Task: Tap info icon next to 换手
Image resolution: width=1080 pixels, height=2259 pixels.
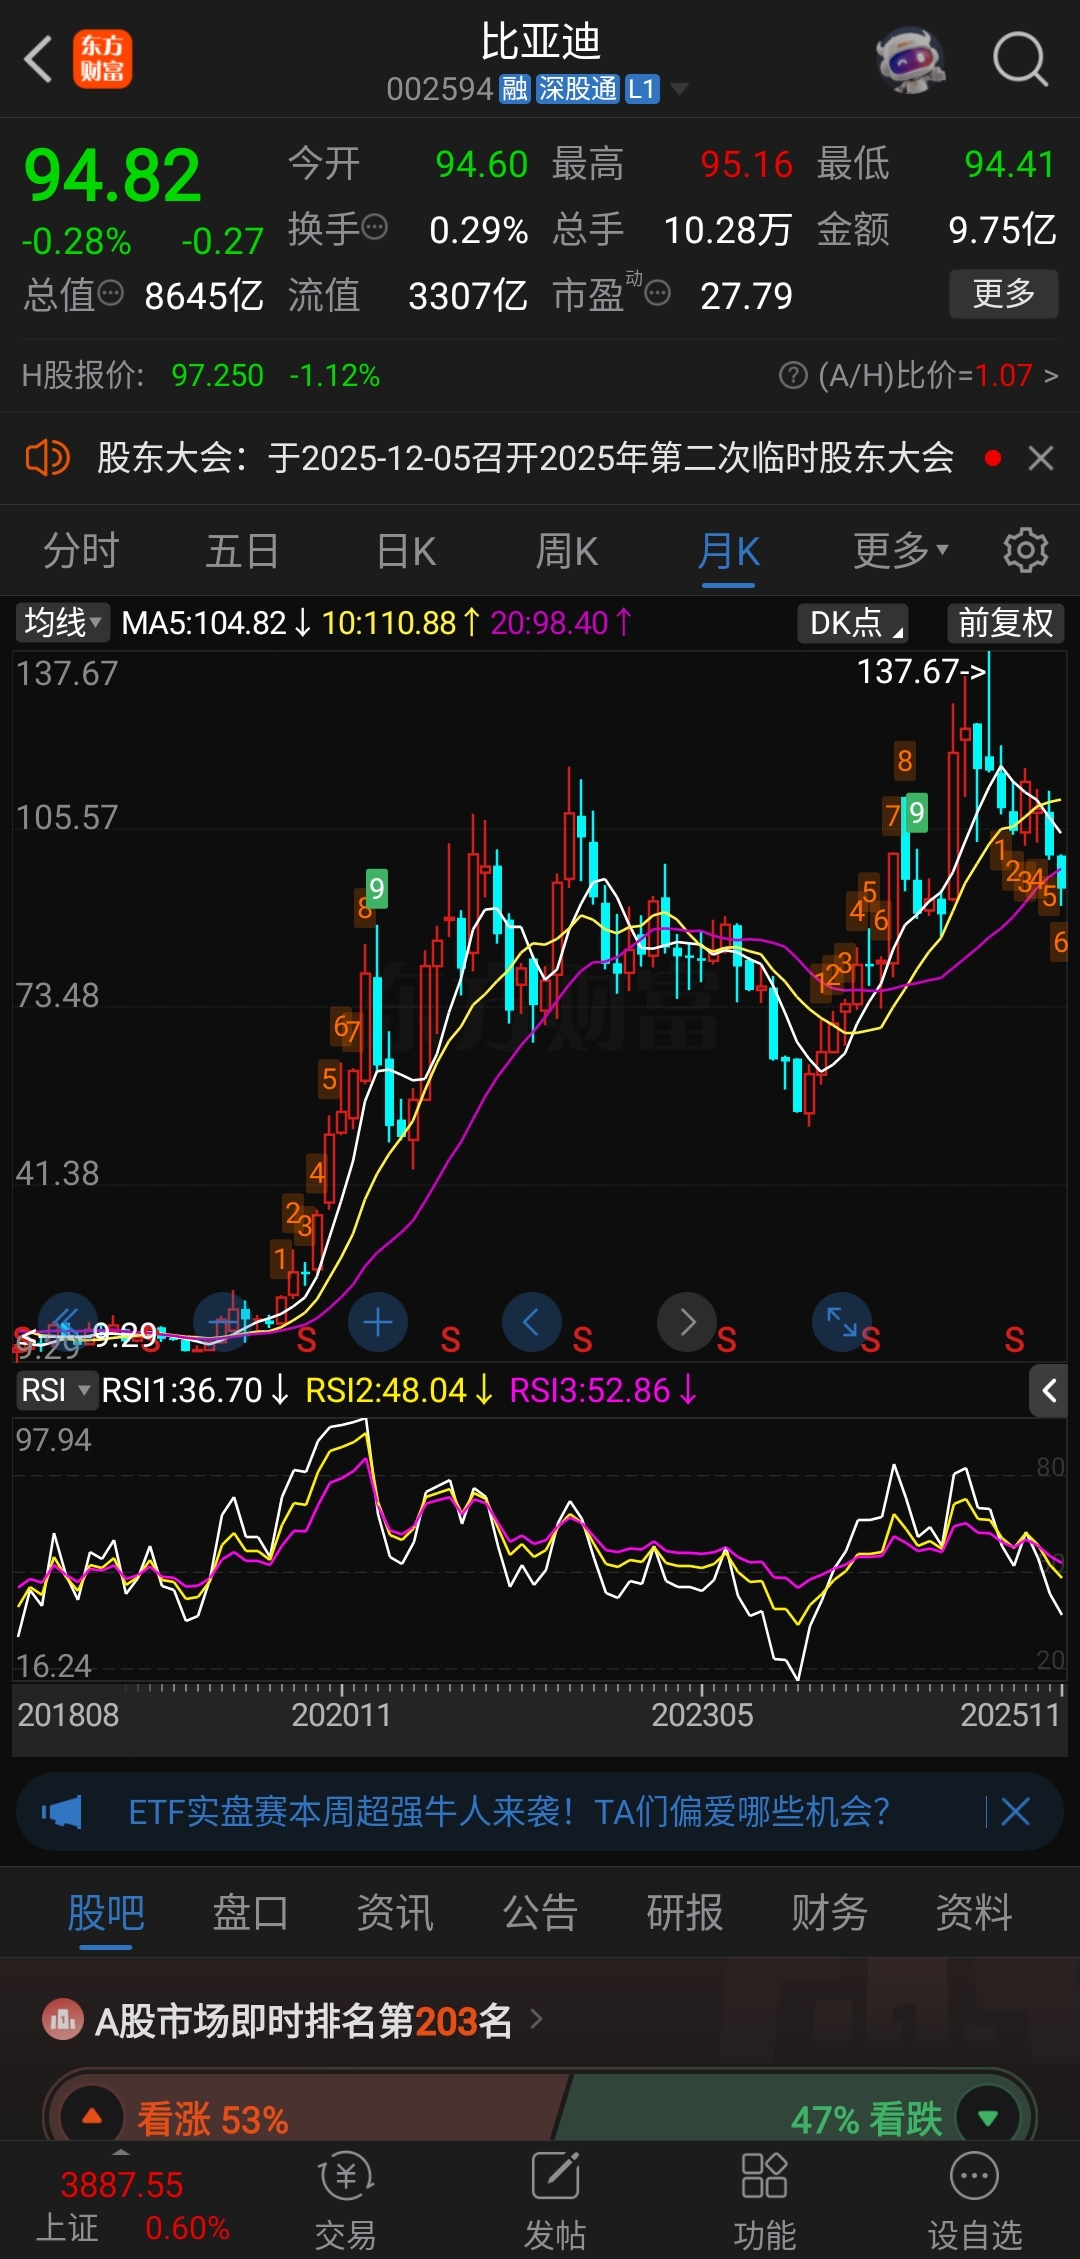Action: pos(374,228)
